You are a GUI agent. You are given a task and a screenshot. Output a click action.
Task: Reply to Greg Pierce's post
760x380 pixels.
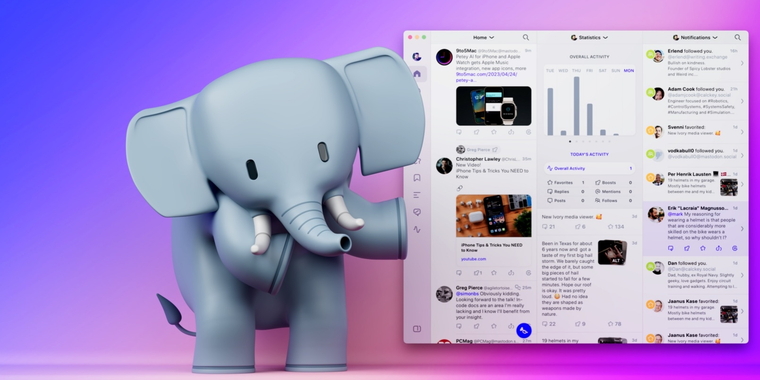point(459,326)
